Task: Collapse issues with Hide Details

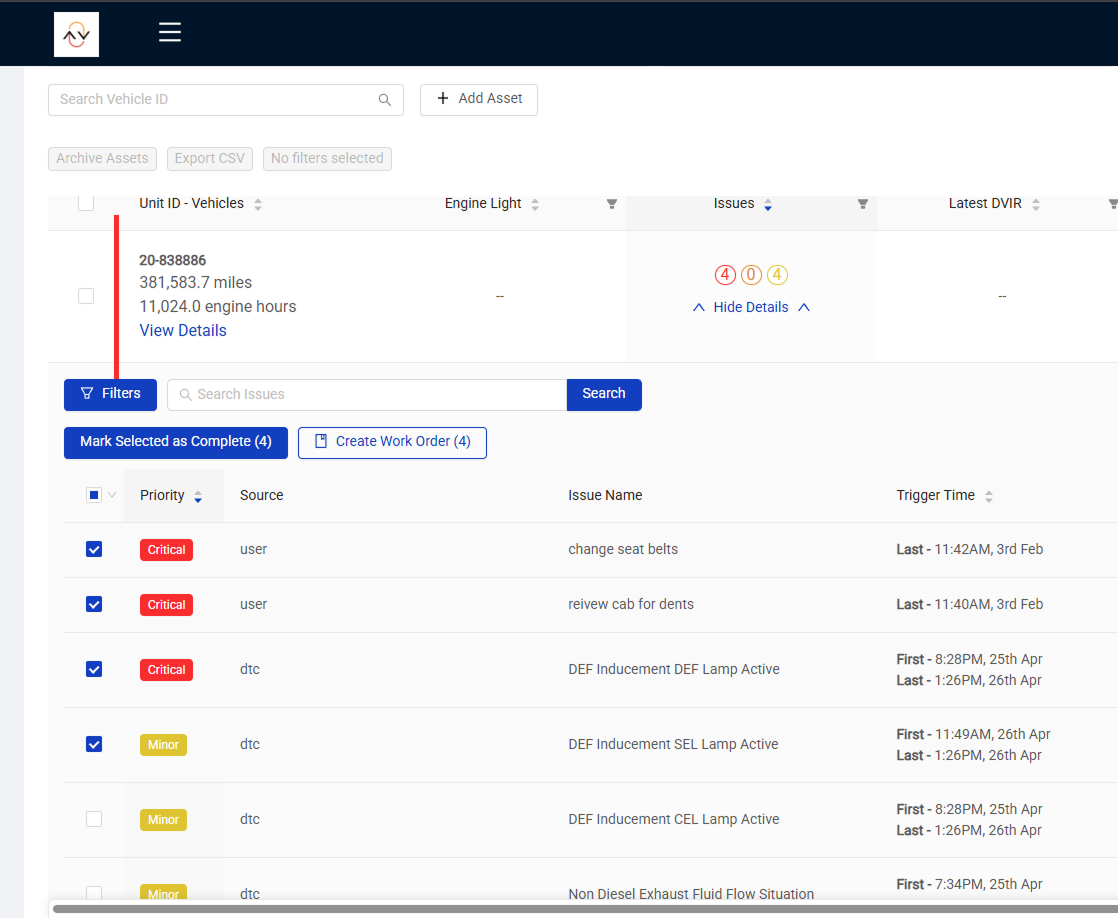Action: pos(751,307)
